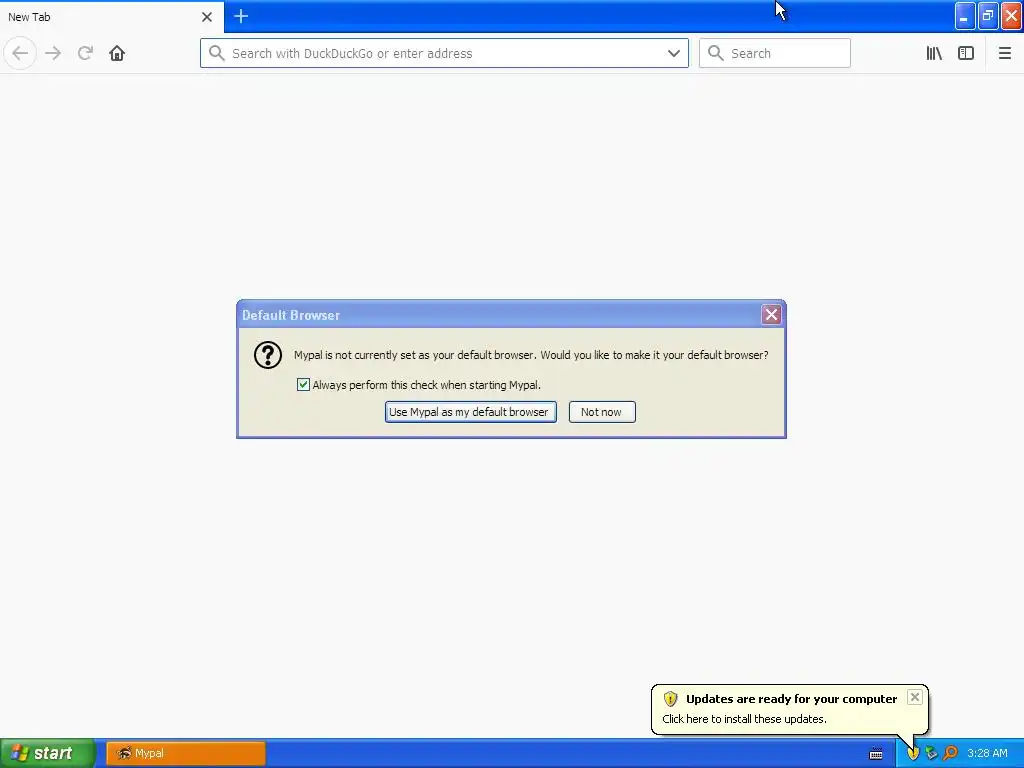Dismiss dialog with Not now
The width and height of the screenshot is (1024, 768).
click(602, 412)
